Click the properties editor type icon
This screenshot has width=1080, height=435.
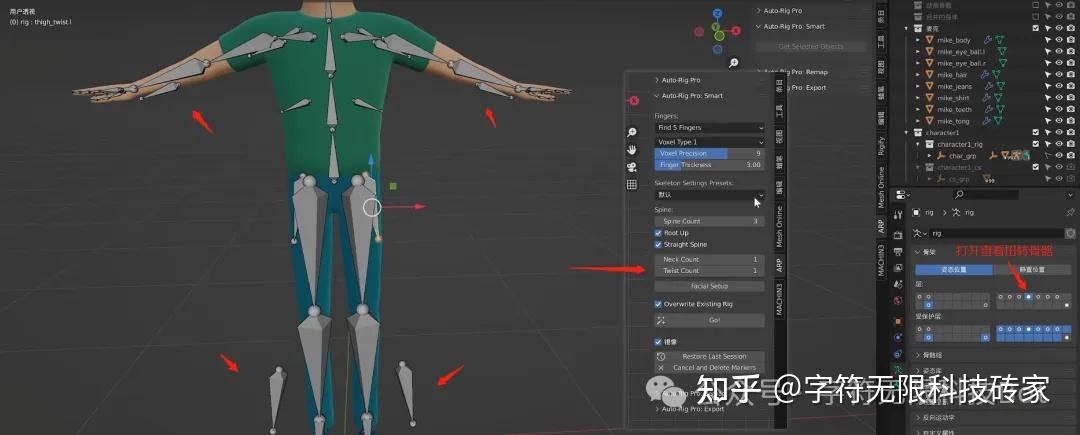point(904,195)
